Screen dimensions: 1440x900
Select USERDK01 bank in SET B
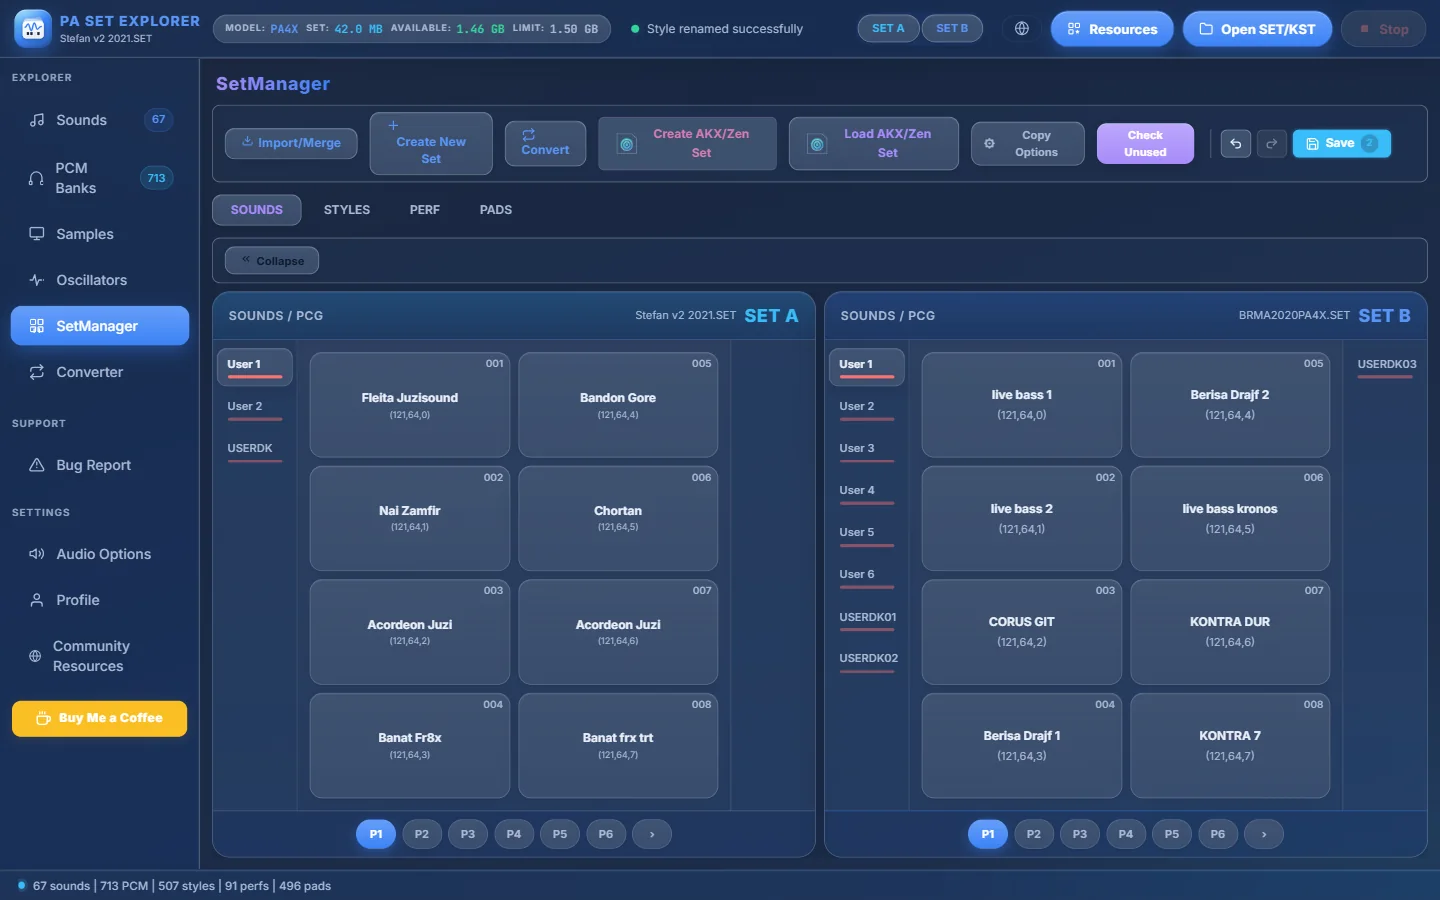(x=867, y=618)
